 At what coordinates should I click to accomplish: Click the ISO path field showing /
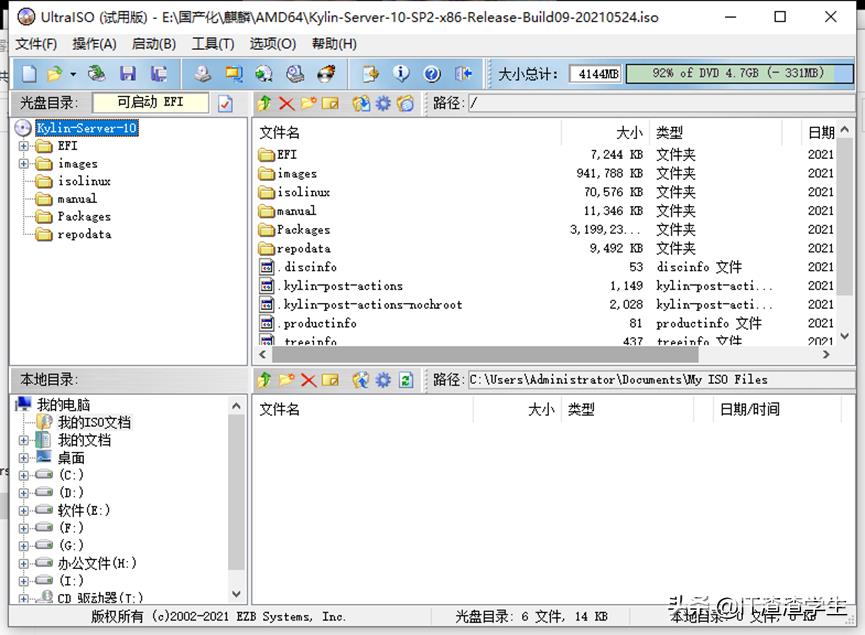(660, 103)
